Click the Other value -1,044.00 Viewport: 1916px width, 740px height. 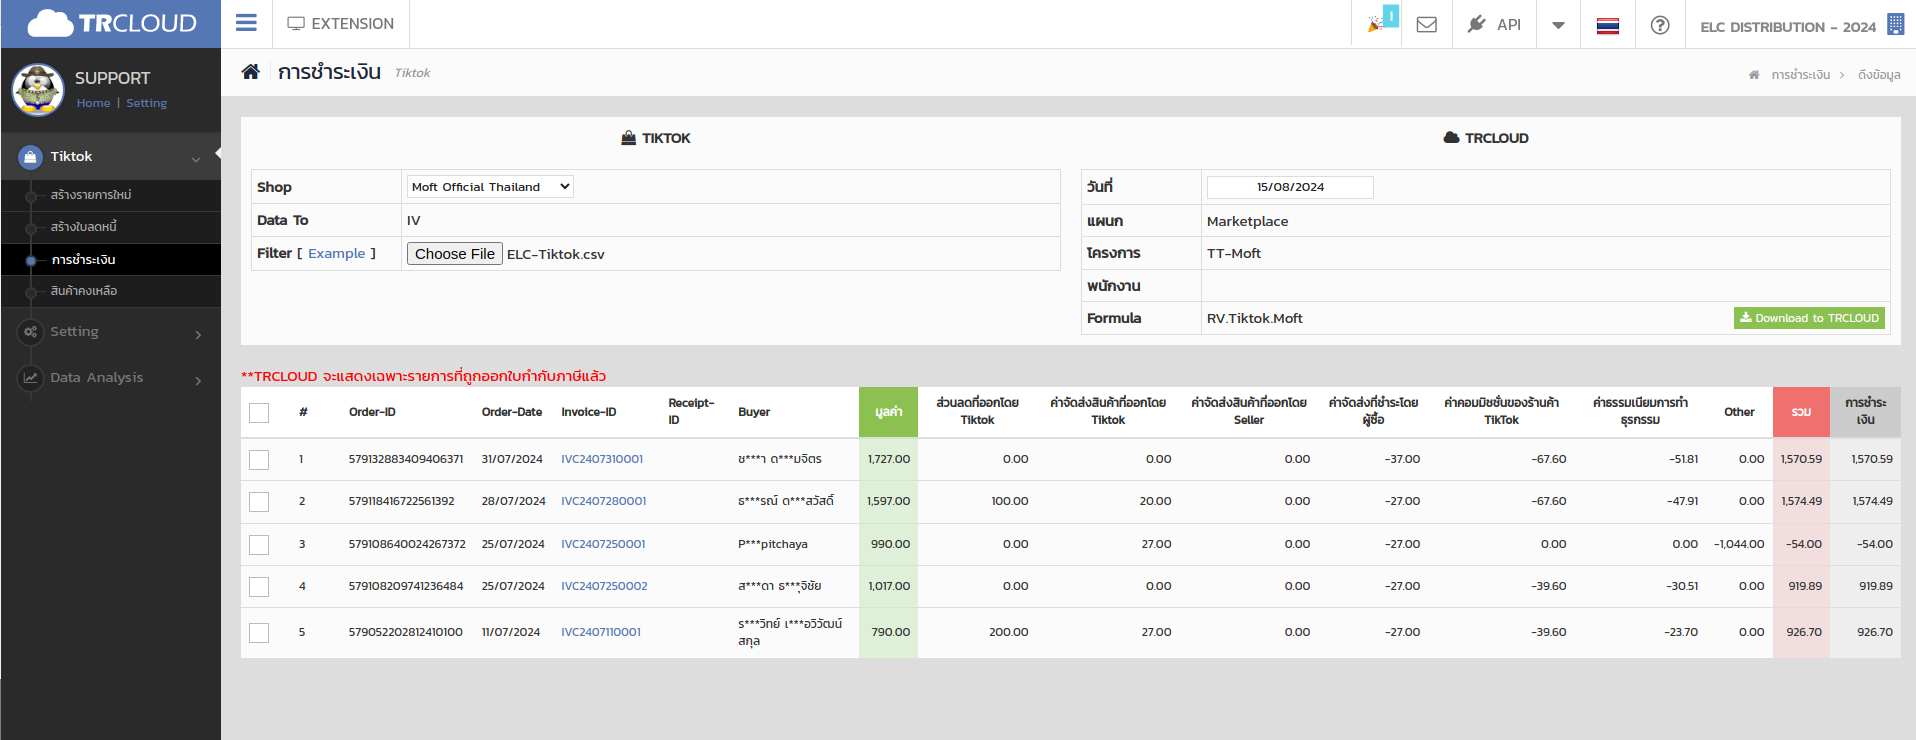coord(1739,545)
